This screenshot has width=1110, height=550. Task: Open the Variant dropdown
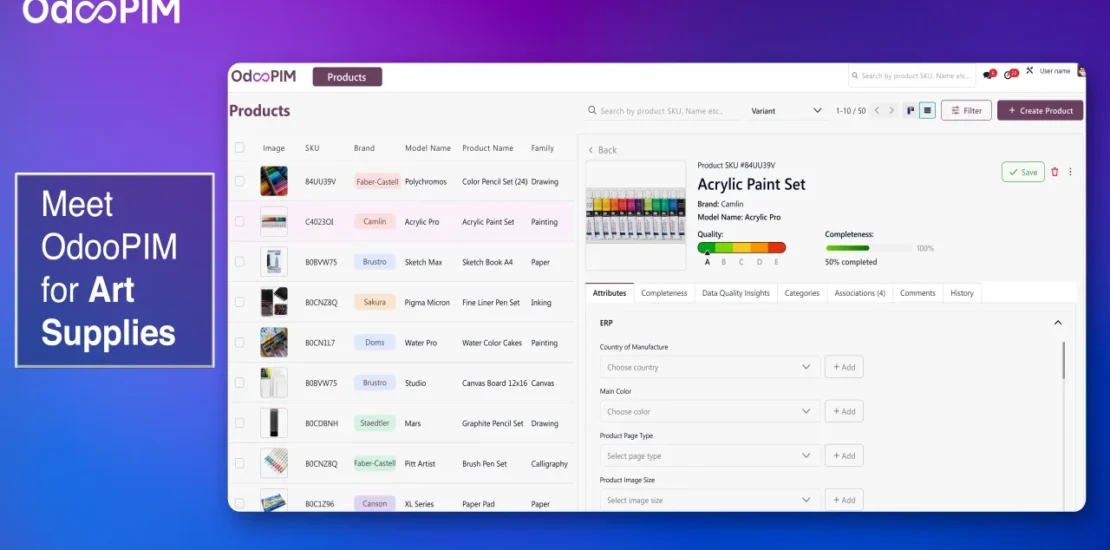[x=786, y=110]
